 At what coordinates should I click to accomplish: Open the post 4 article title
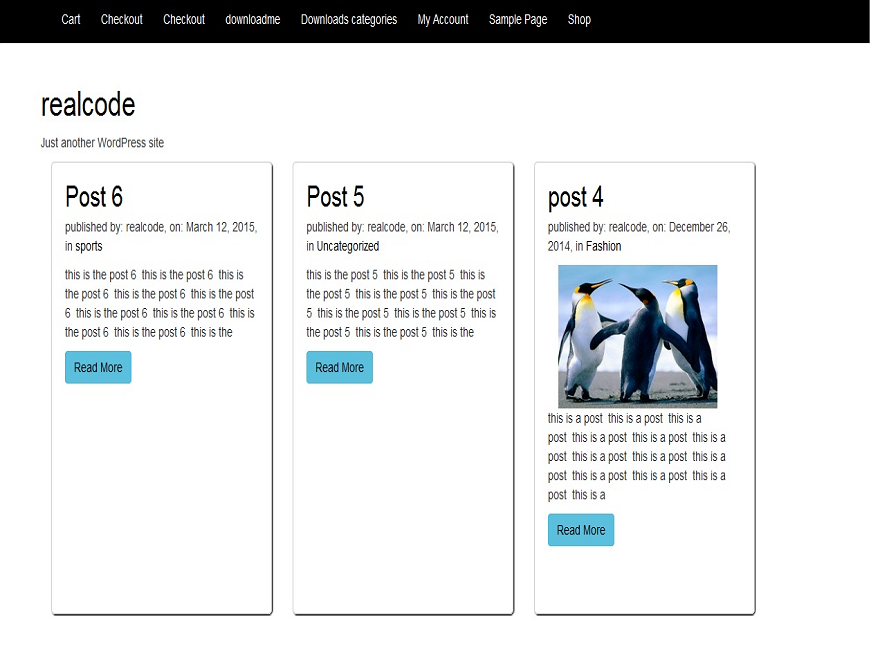click(575, 197)
